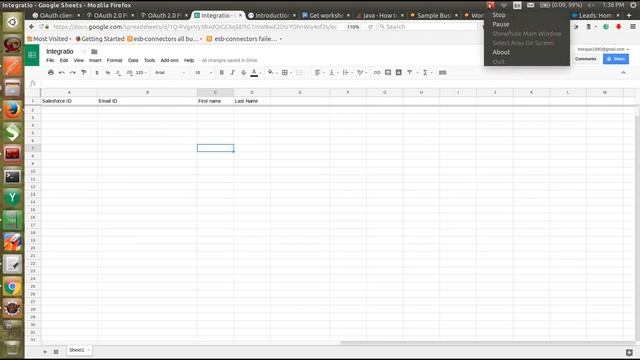The height and width of the screenshot is (360, 640).
Task: Open the Add-ons menu
Action: click(169, 60)
